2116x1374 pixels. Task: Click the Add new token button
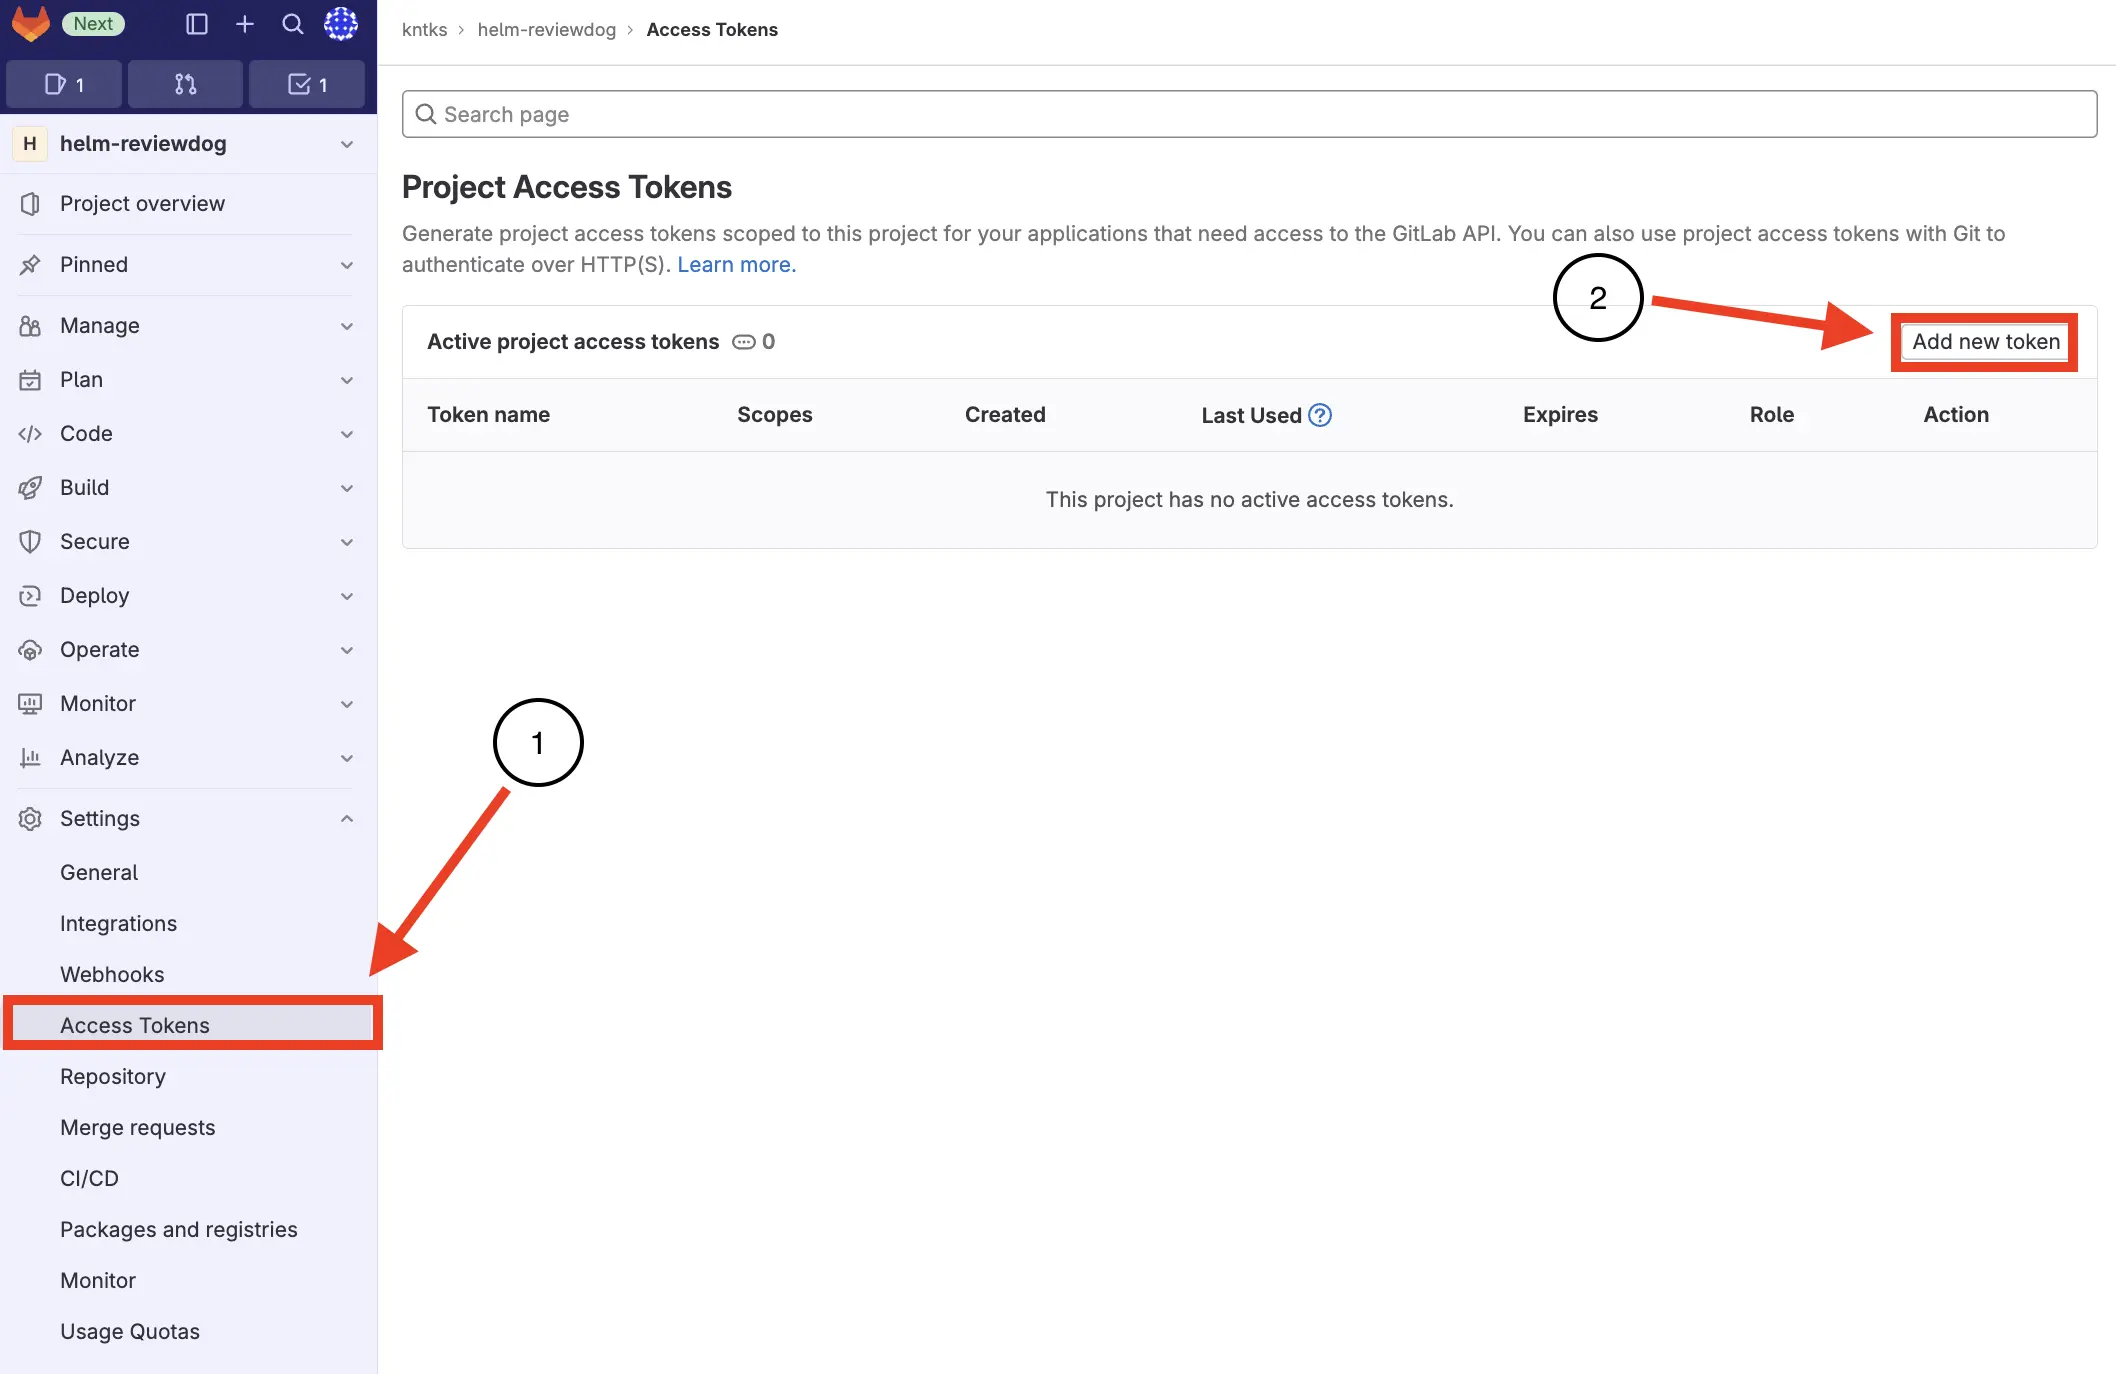click(1983, 341)
